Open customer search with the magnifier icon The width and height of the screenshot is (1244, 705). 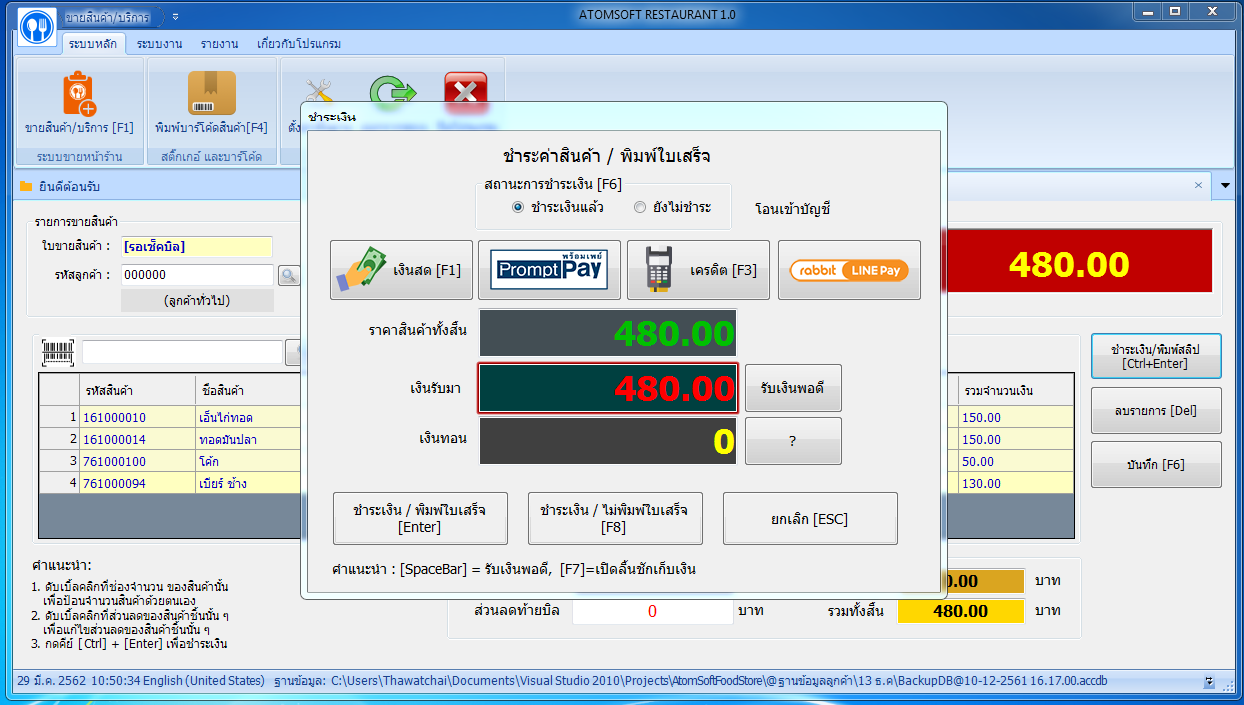(x=290, y=275)
